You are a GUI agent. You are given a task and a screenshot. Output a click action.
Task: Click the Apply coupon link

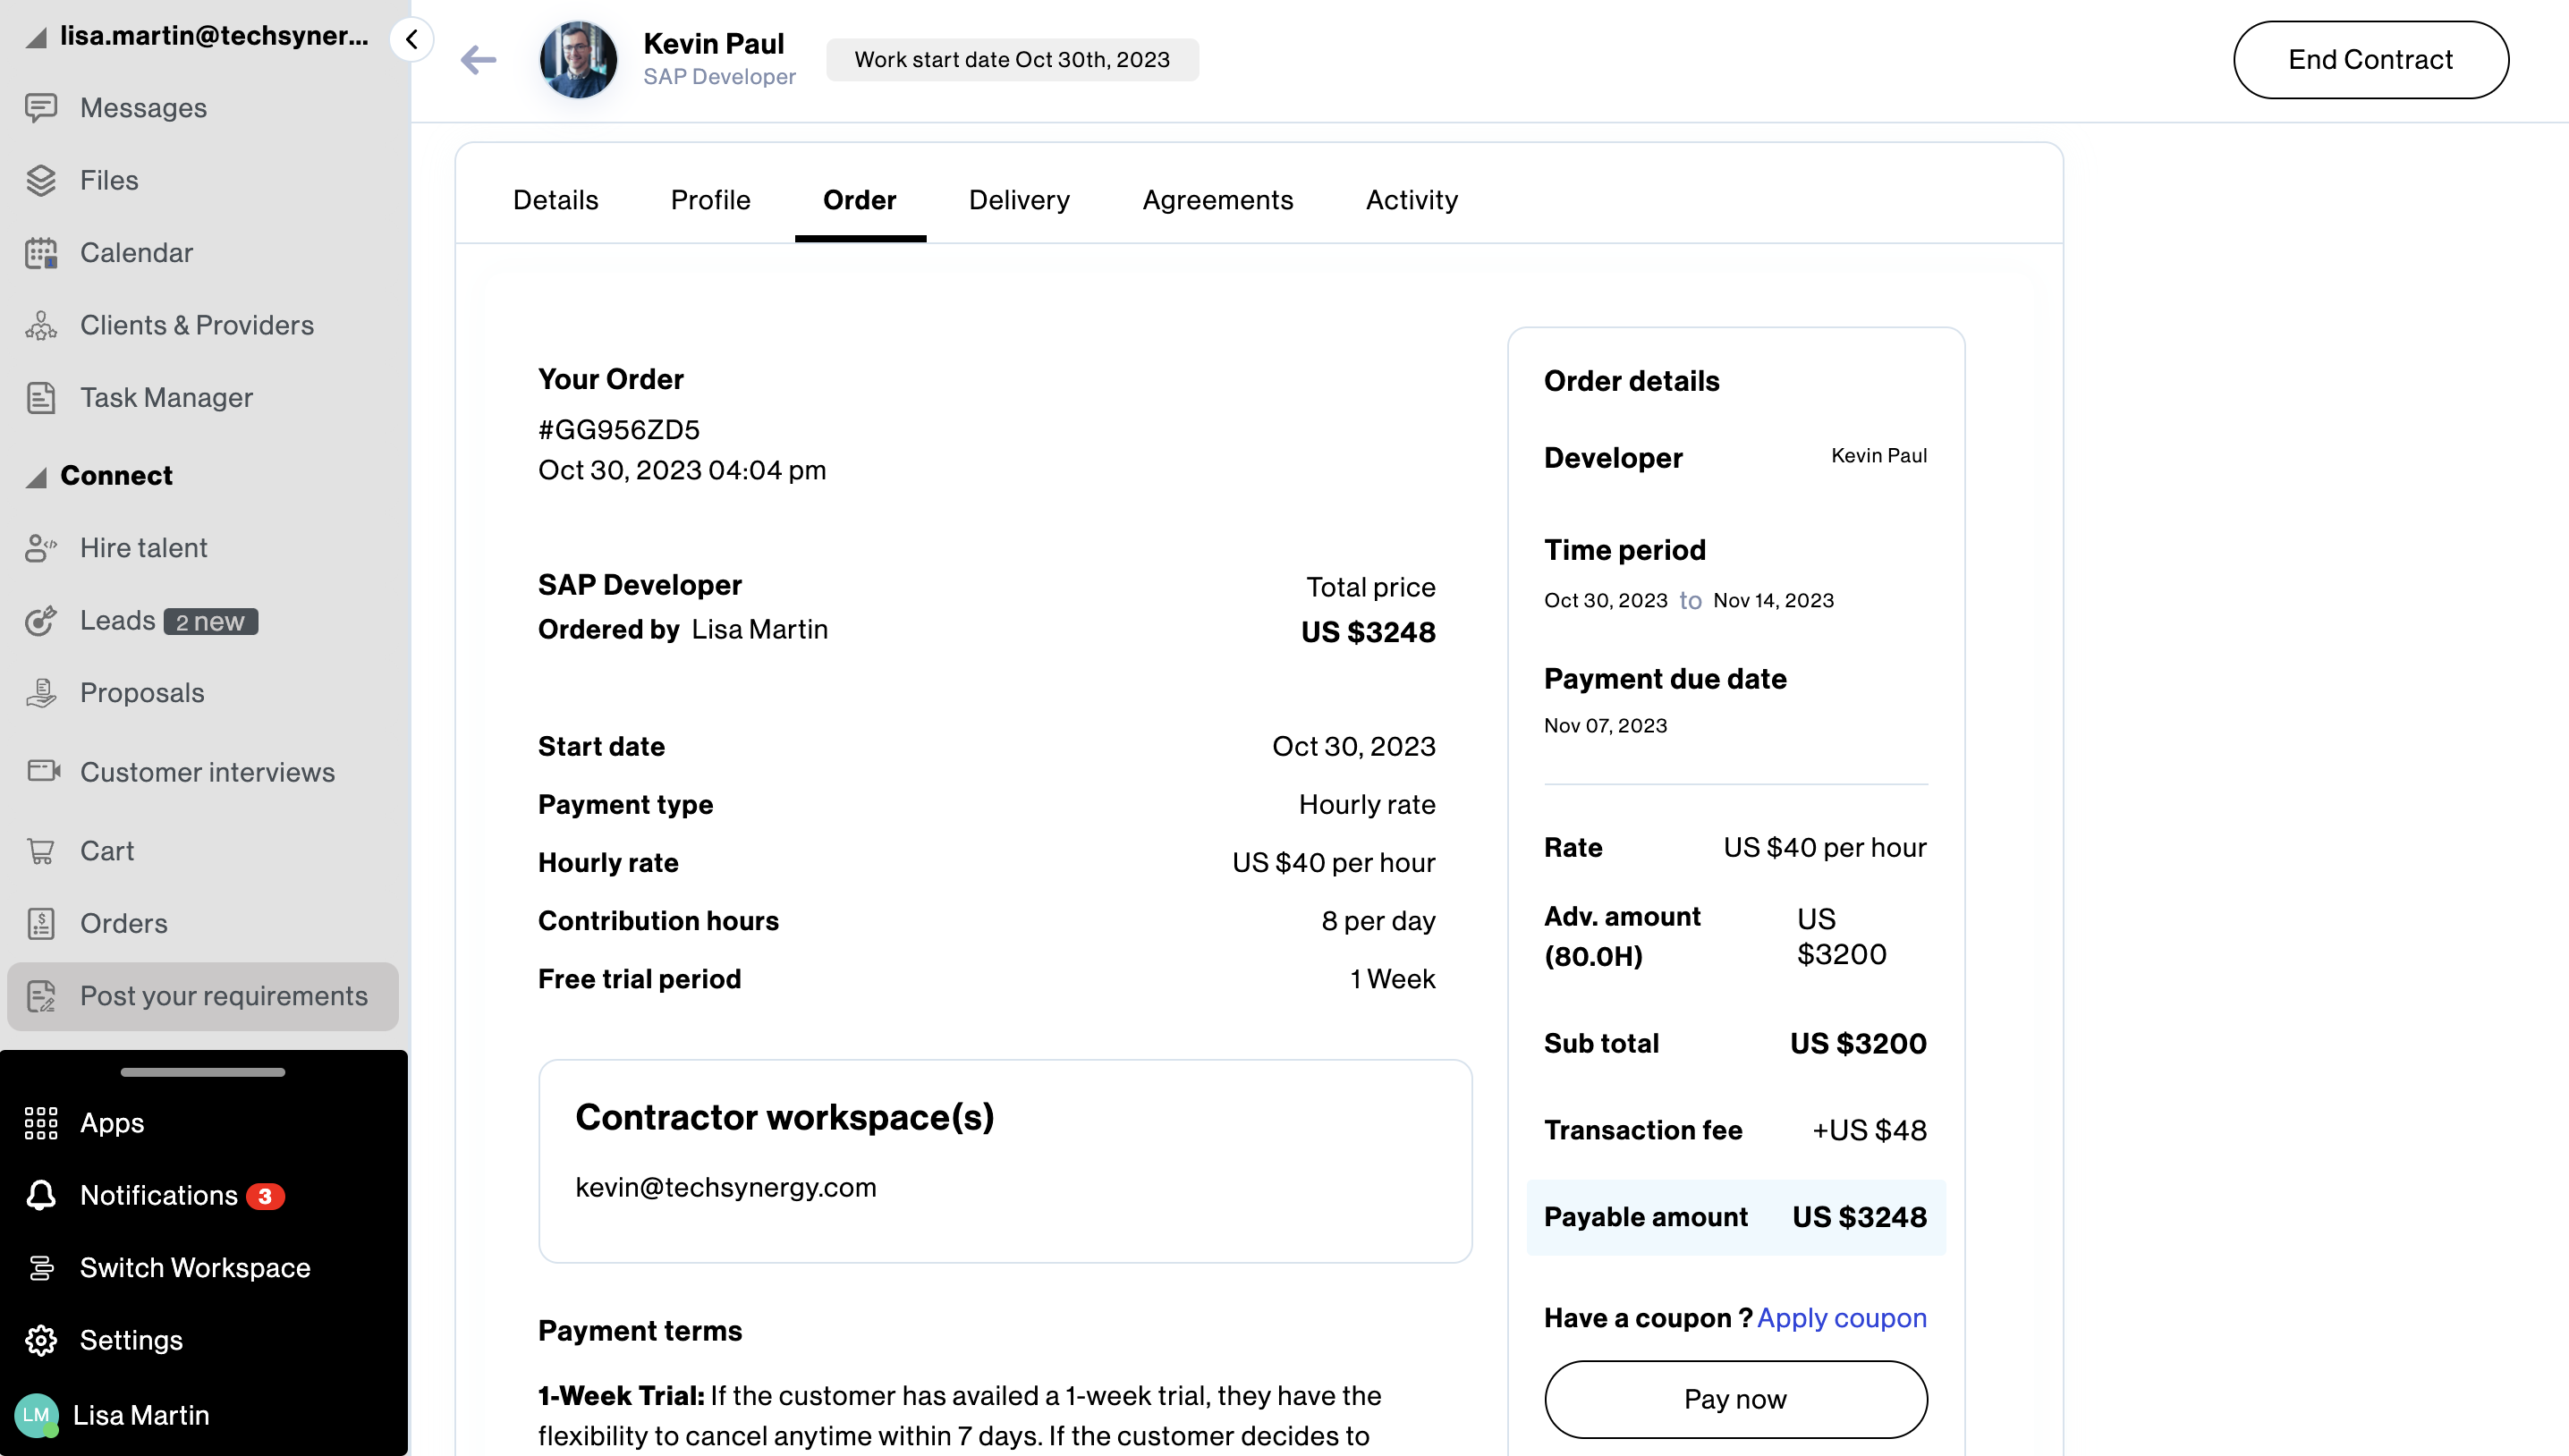click(x=1841, y=1318)
